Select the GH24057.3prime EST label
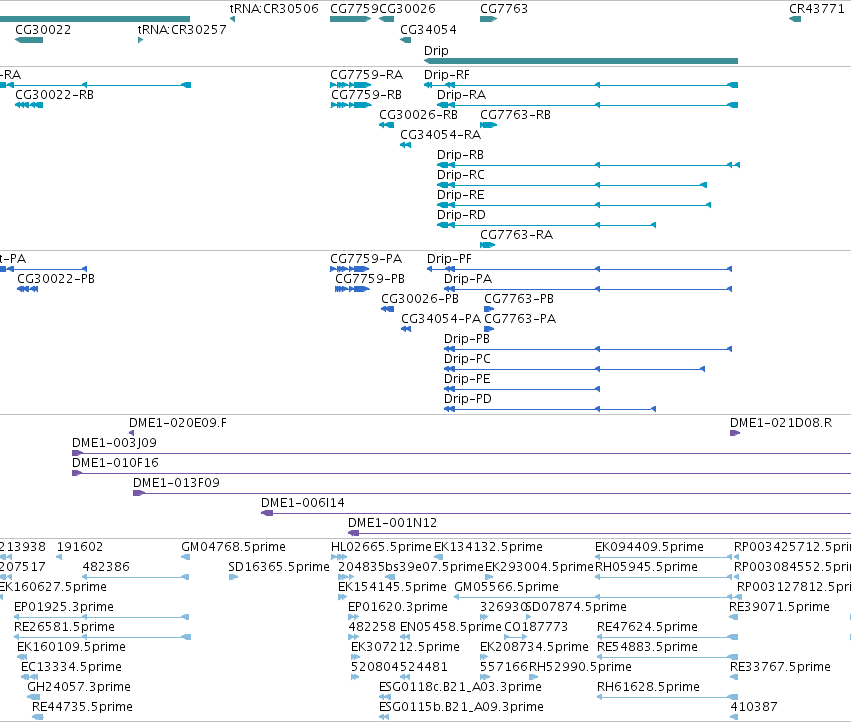Image resolution: width=851 pixels, height=722 pixels. 79,687
